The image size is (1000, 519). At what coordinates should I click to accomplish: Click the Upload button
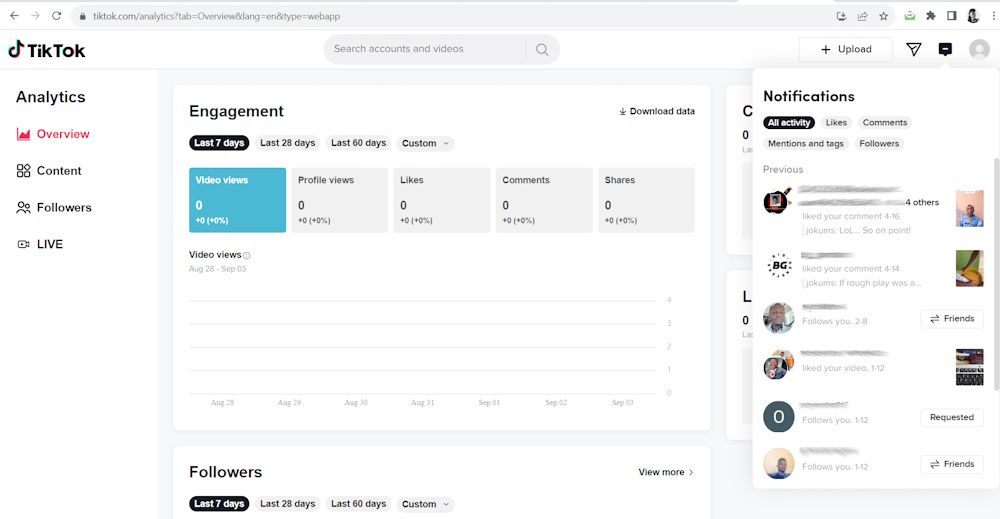pos(845,49)
